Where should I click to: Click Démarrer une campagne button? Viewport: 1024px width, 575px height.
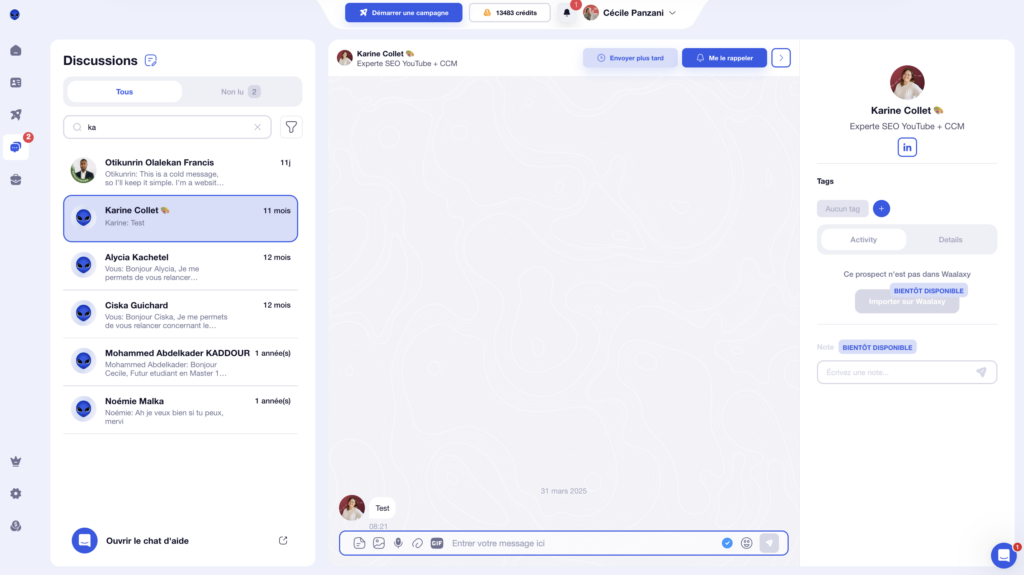click(404, 13)
